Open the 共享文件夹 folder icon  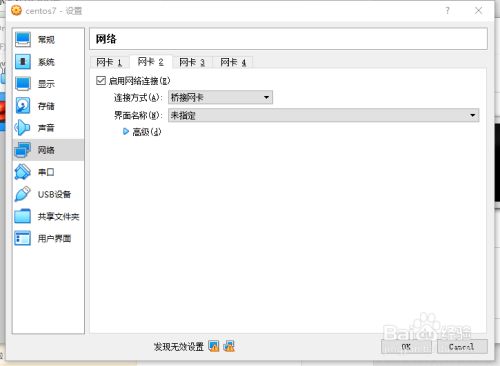click(23, 216)
